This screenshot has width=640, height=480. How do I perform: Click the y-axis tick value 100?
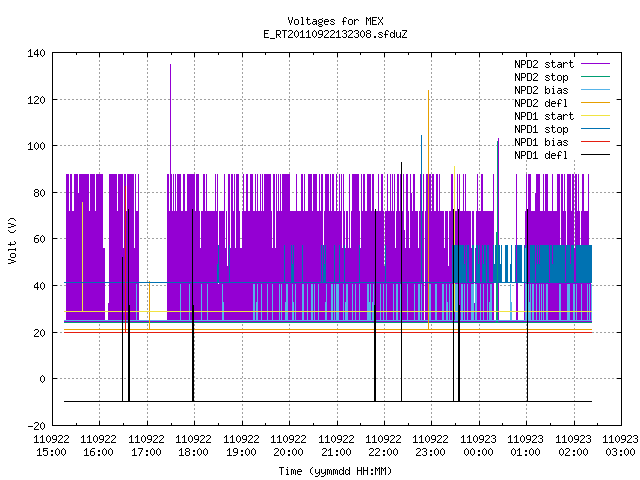click(36, 146)
